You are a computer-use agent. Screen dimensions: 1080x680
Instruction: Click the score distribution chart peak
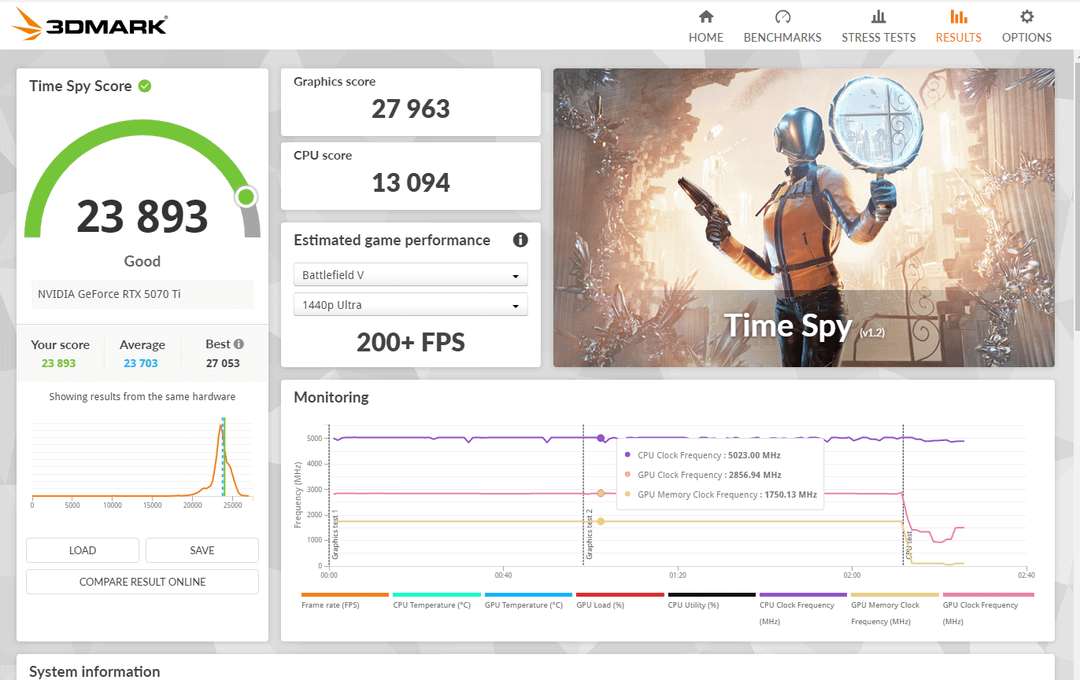point(222,424)
